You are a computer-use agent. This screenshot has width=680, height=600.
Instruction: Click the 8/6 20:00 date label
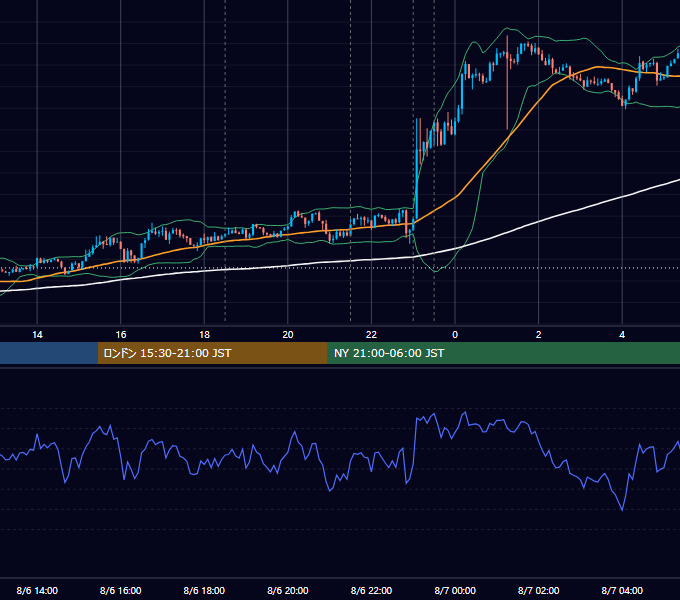click(x=288, y=590)
